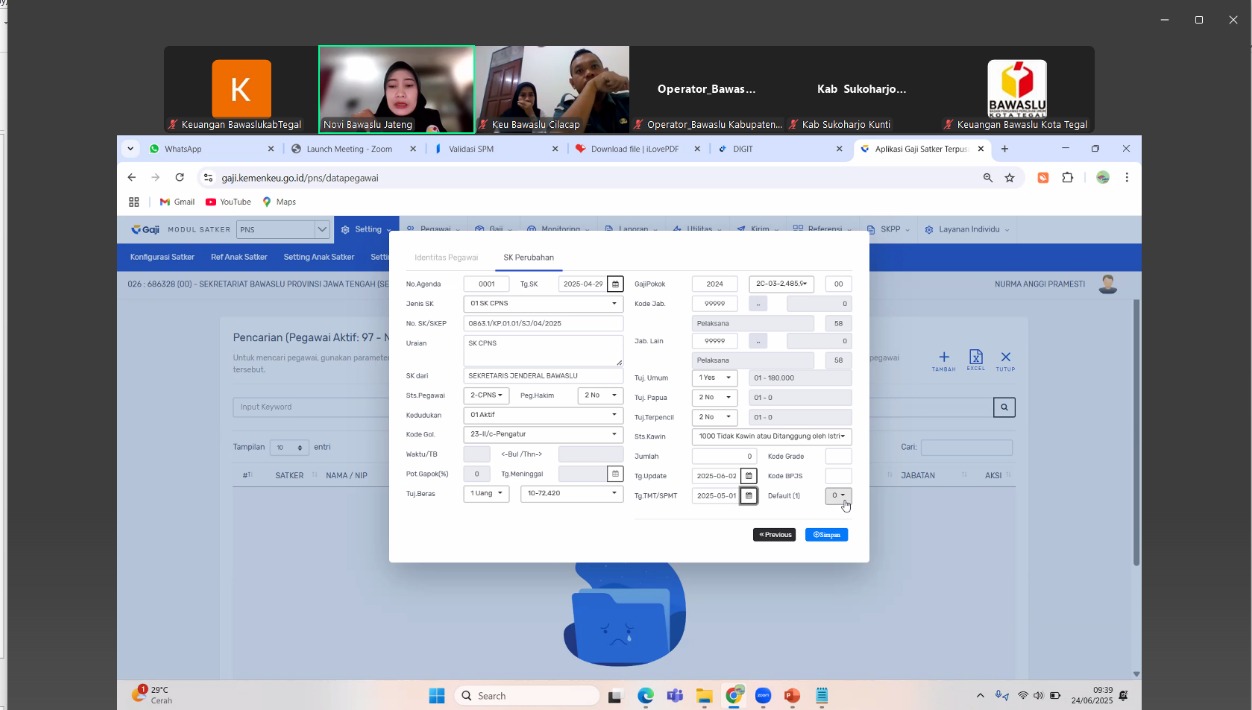1252x710 pixels.
Task: Click the Simpan button
Action: (826, 535)
